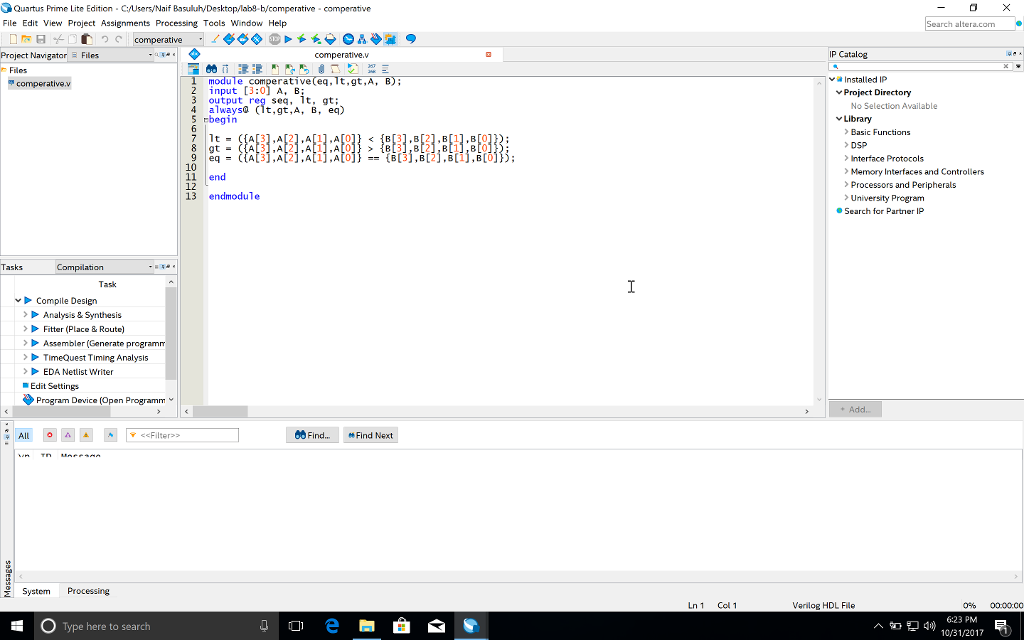Expand the Analysis & Synthesis task
This screenshot has height=640, width=1024.
tap(26, 315)
